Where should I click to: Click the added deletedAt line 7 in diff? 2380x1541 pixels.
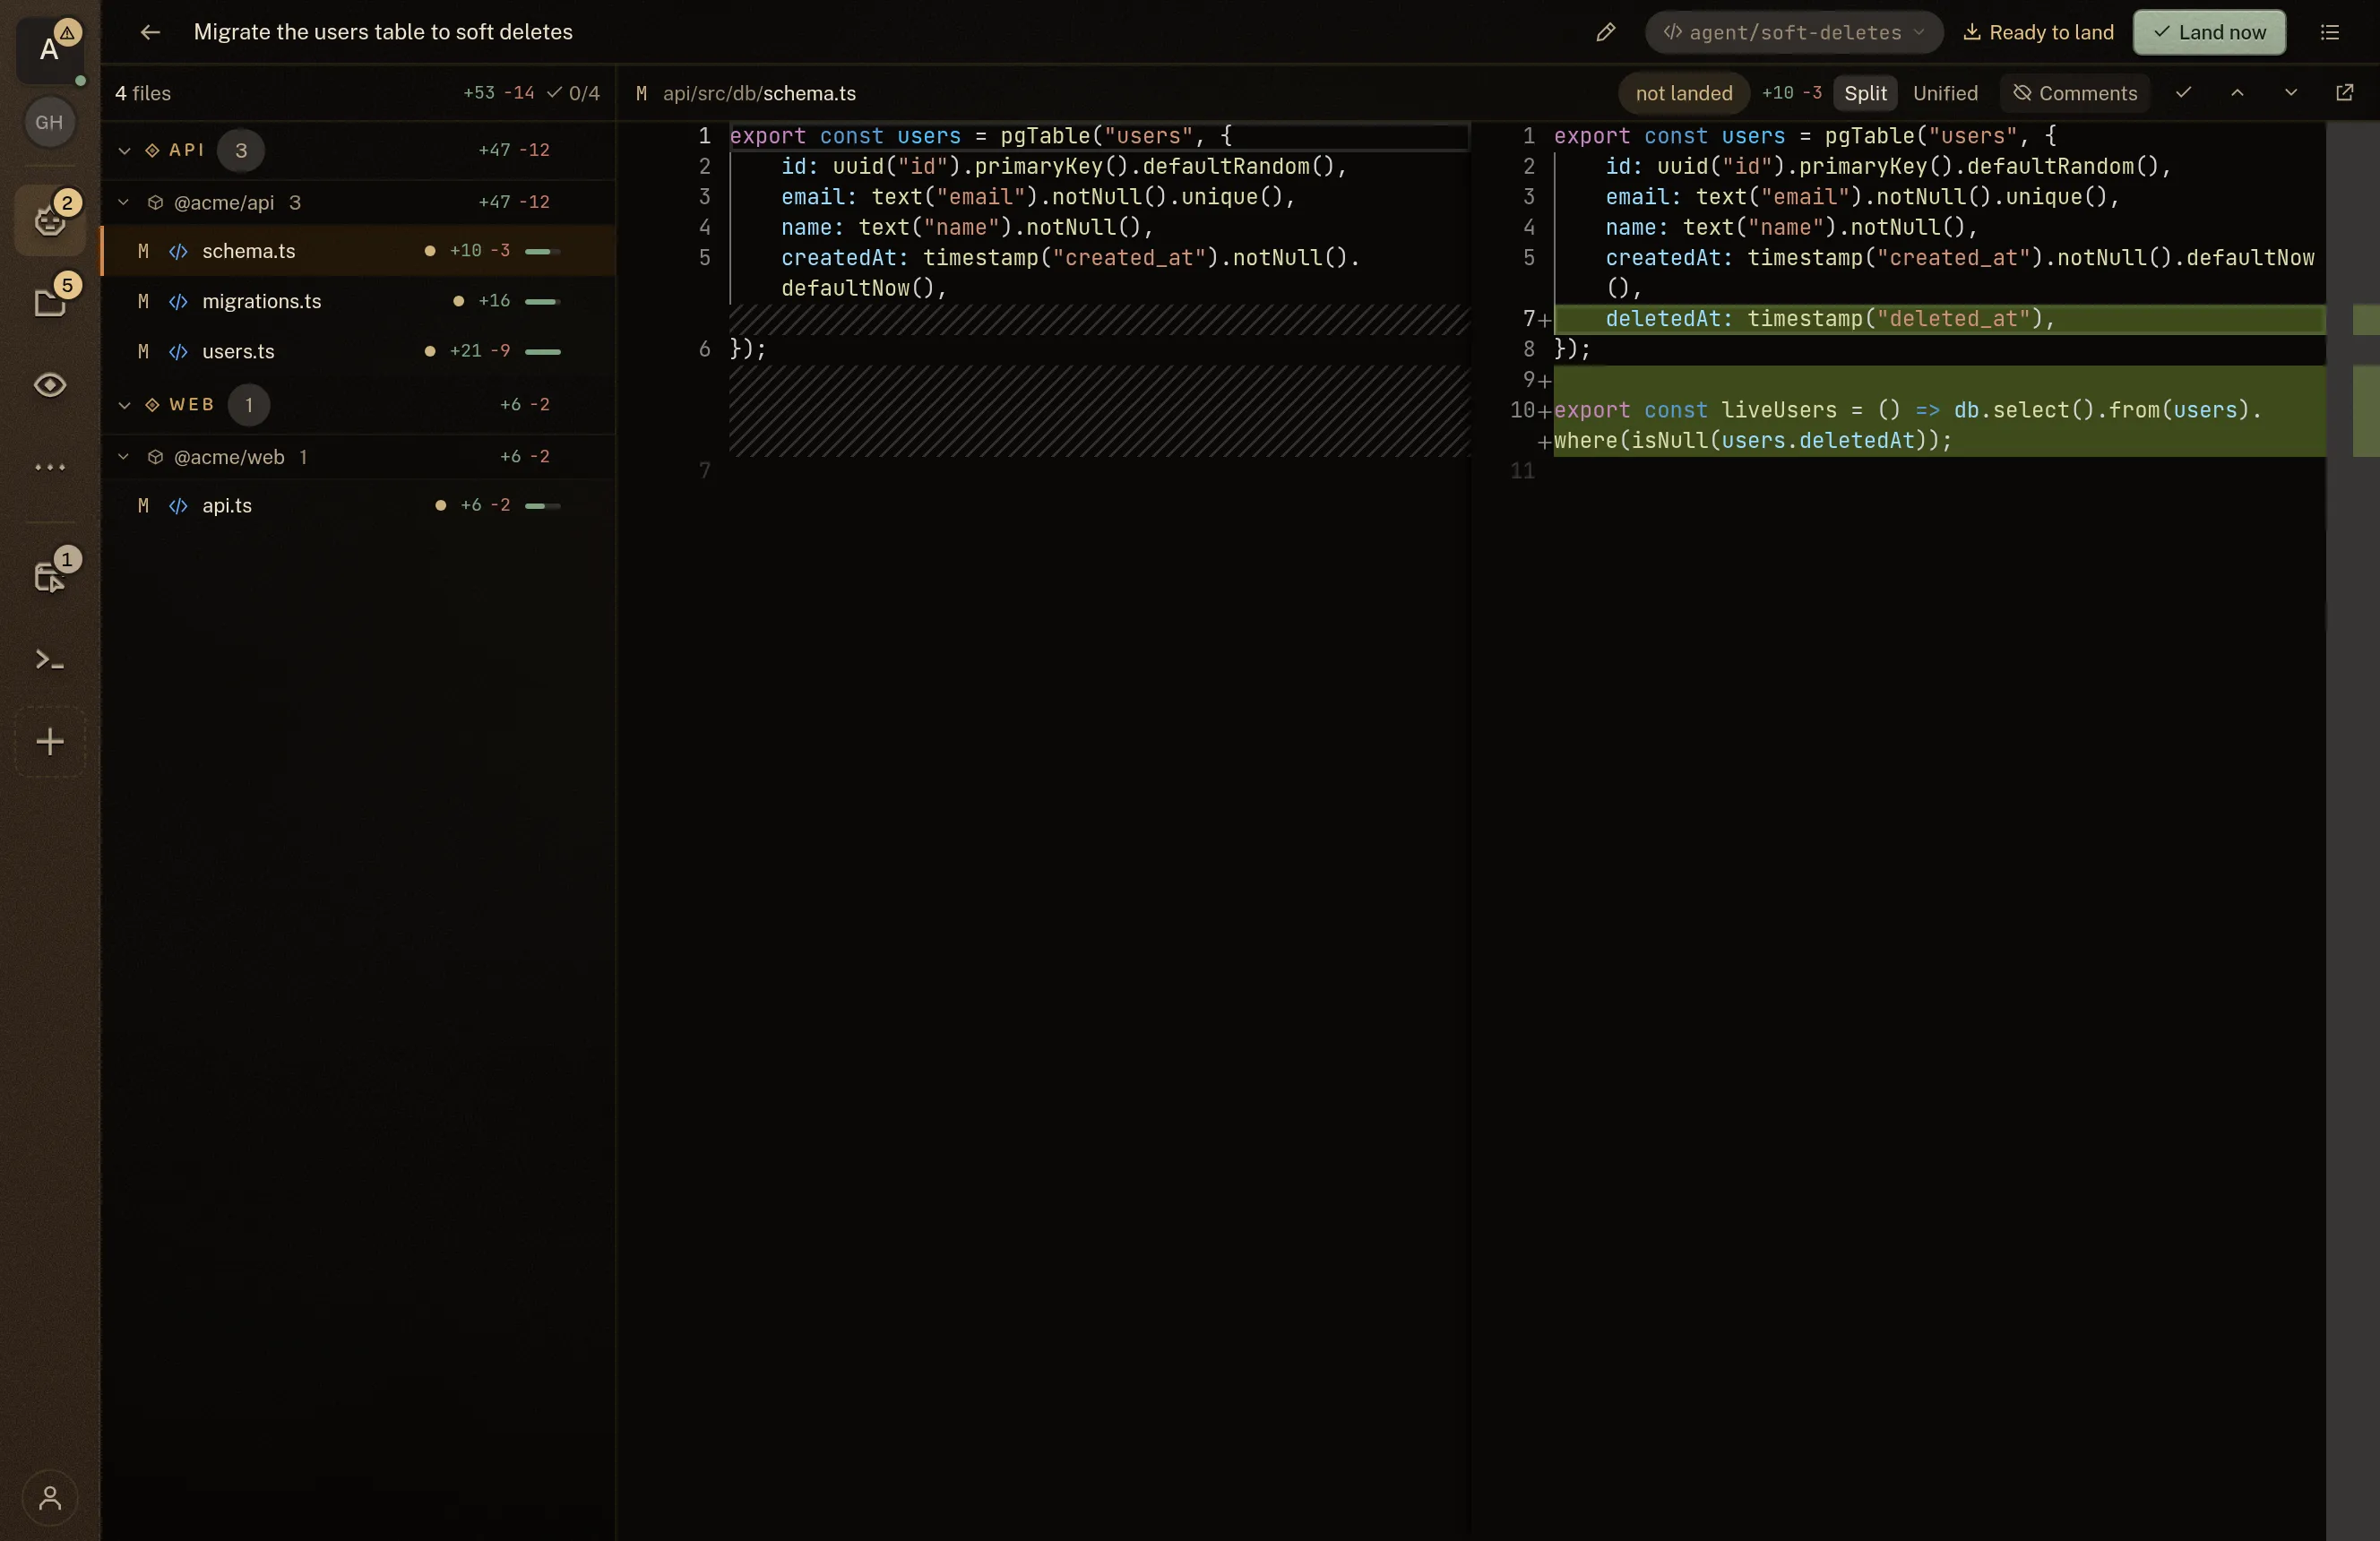[x=1939, y=319]
